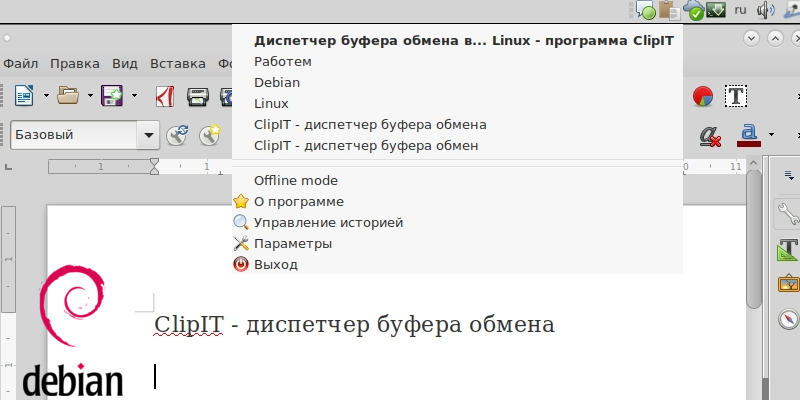The height and width of the screenshot is (400, 800).
Task: Expand the Save options arrow
Action: click(135, 95)
